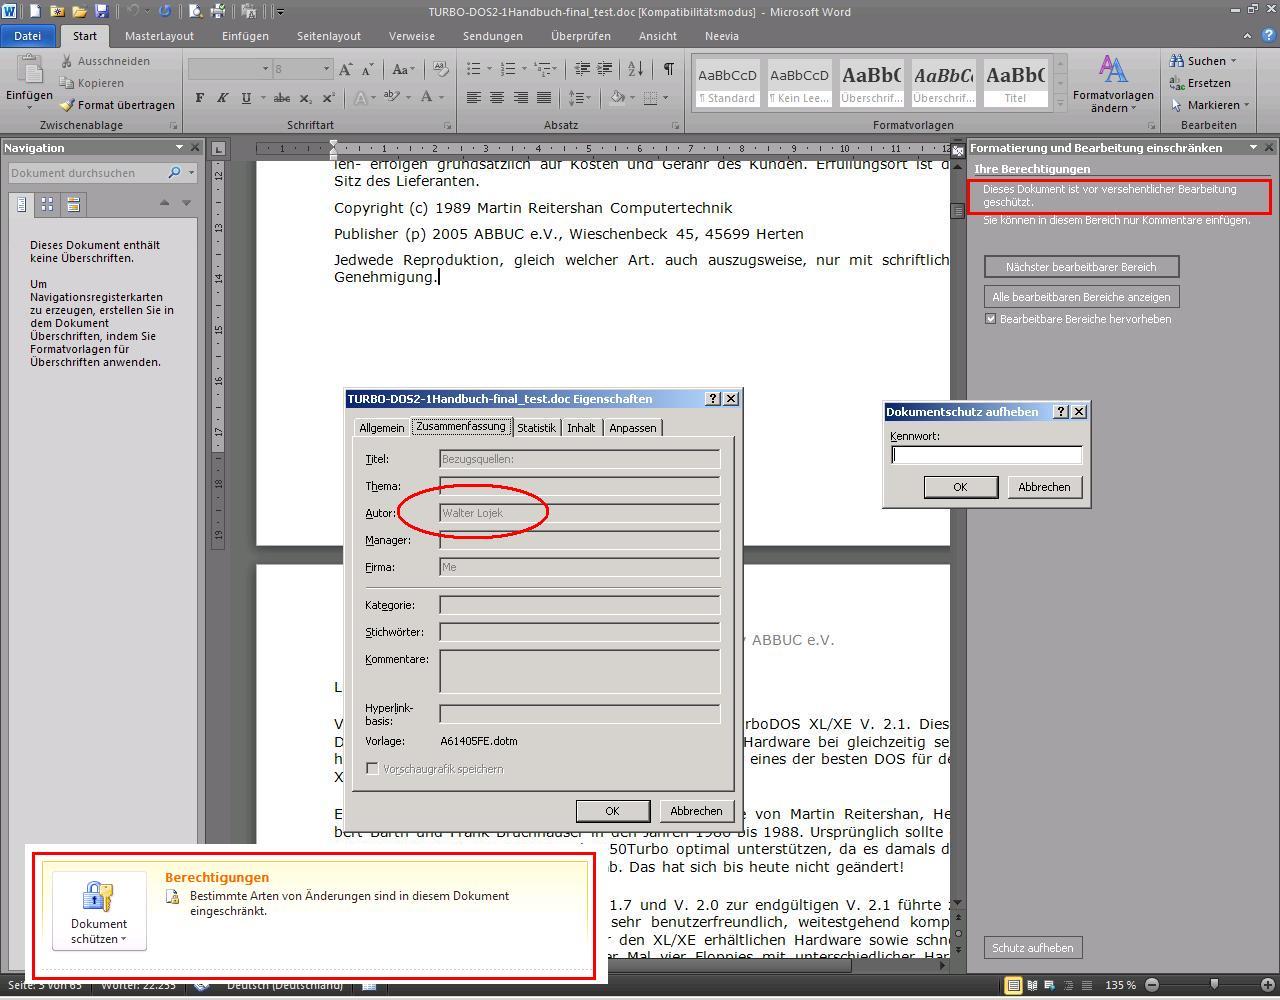
Task: Click the zoom in plus icon in status bar
Action: click(1268, 985)
